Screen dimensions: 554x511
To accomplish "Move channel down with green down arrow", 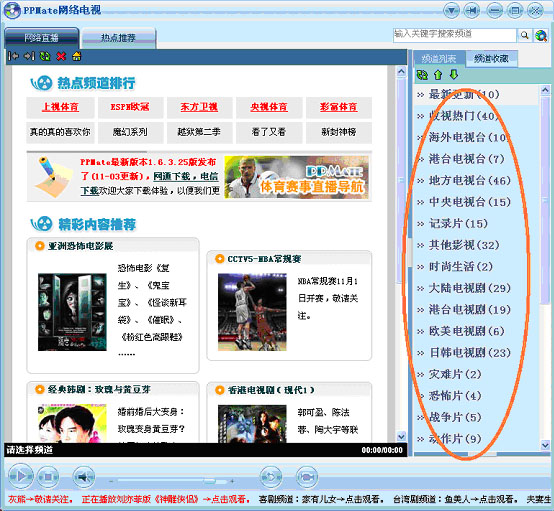I will (x=454, y=74).
